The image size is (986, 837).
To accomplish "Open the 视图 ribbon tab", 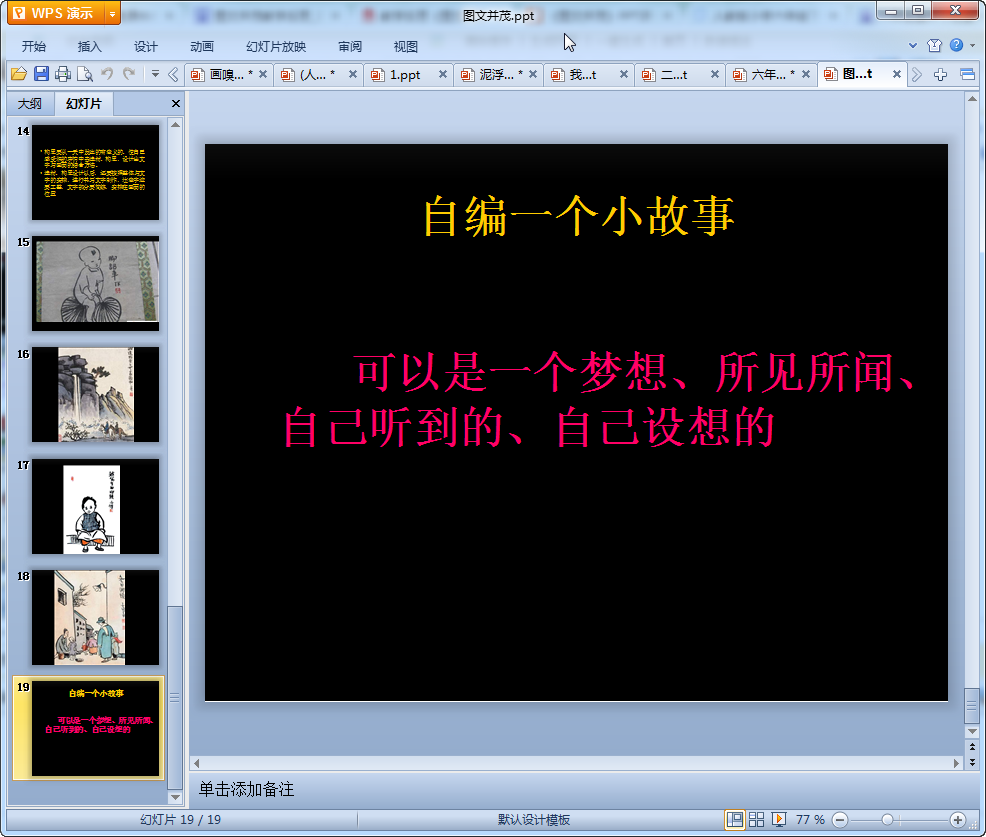I will (406, 47).
